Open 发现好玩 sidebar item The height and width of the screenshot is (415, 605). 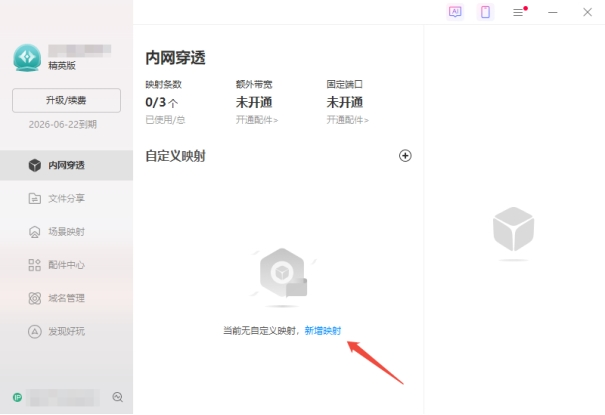click(66, 331)
